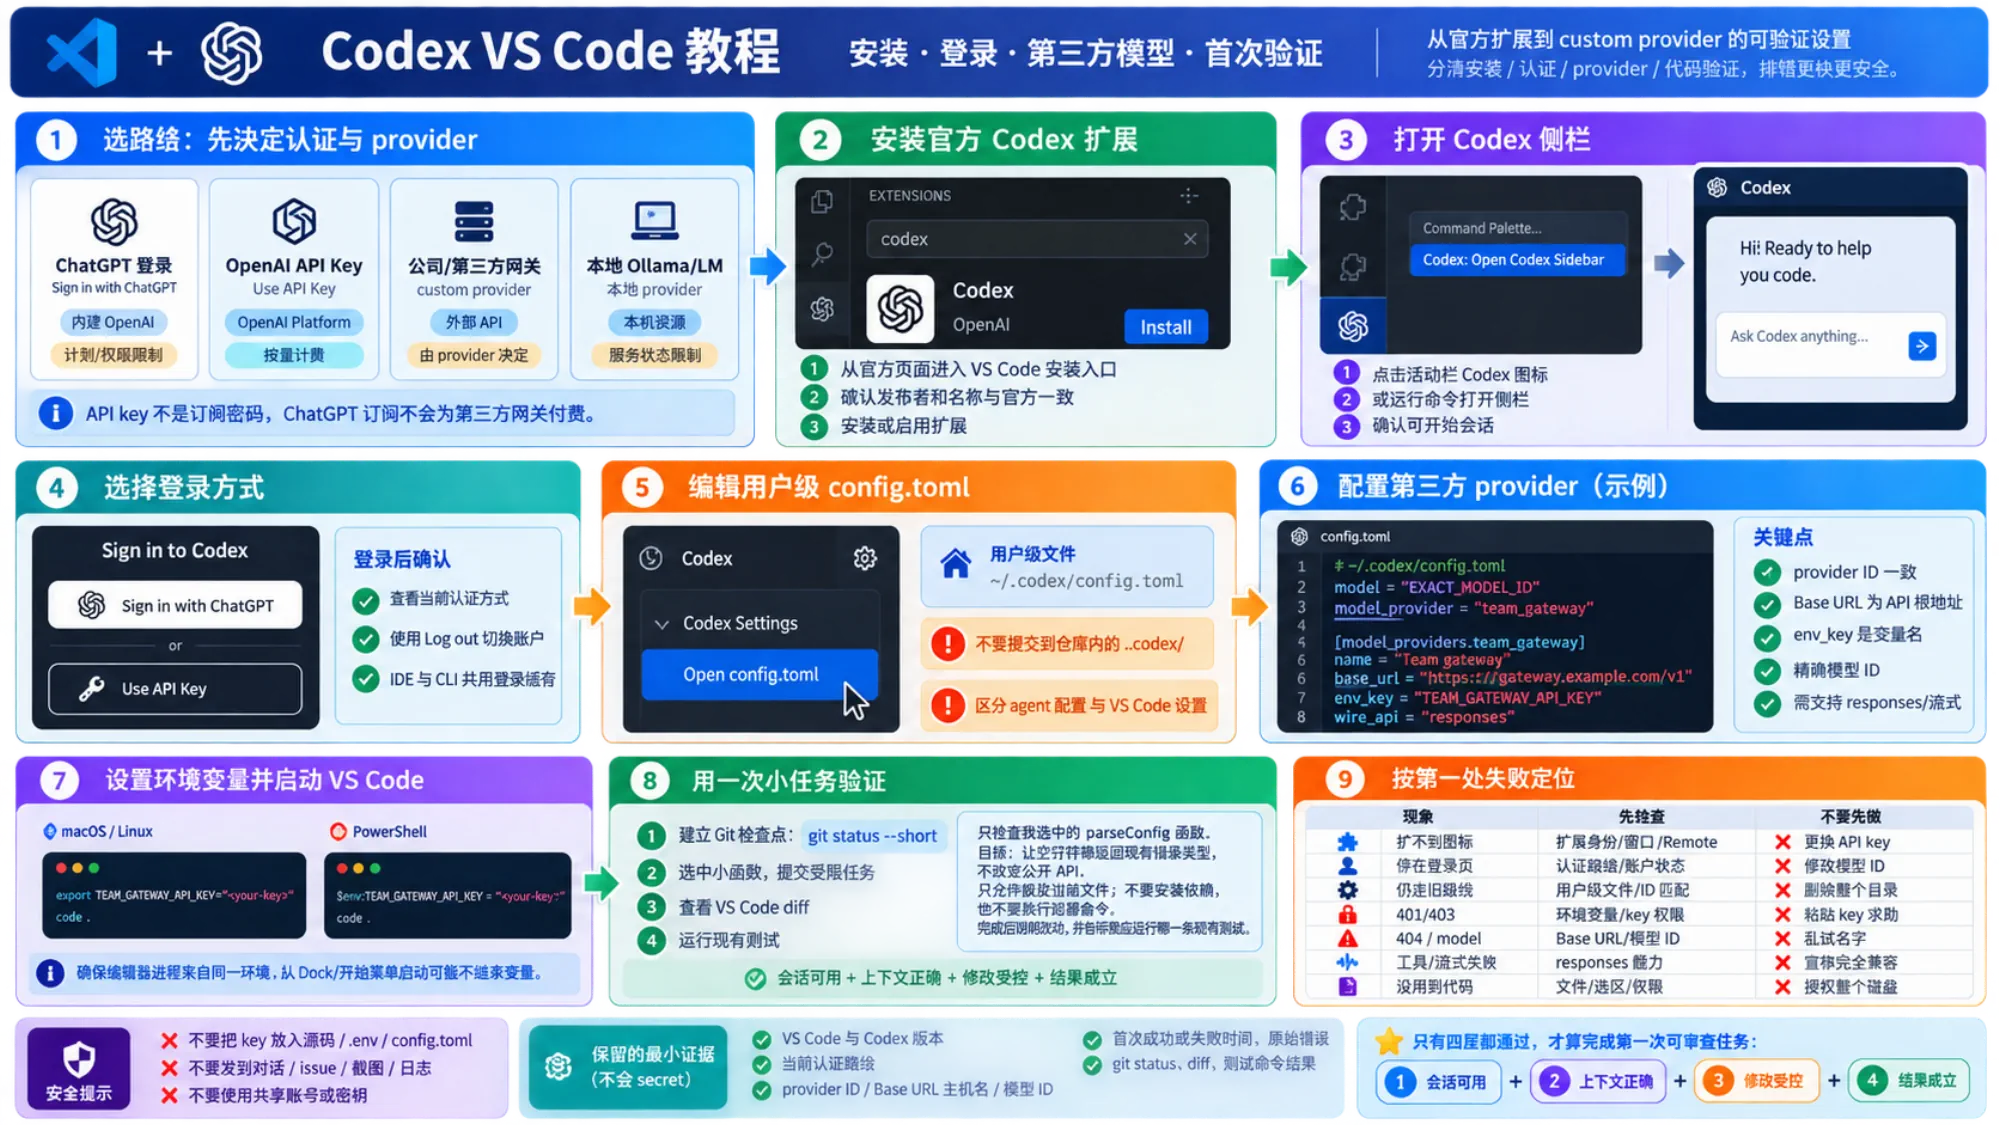This screenshot has height=1125, width=2000.
Task: Click the key icon in Use API Key
Action: pos(92,688)
